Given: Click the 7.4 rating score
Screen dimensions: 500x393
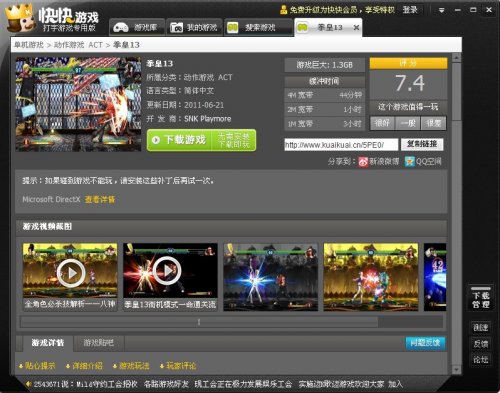Looking at the screenshot, I should click(x=409, y=83).
